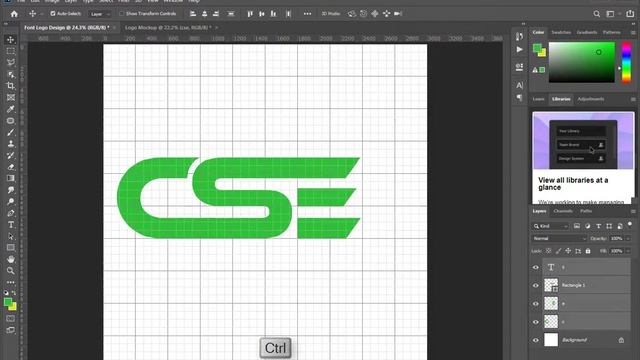The width and height of the screenshot is (640, 360).
Task: Click the Align left edges button
Action: tap(193, 14)
